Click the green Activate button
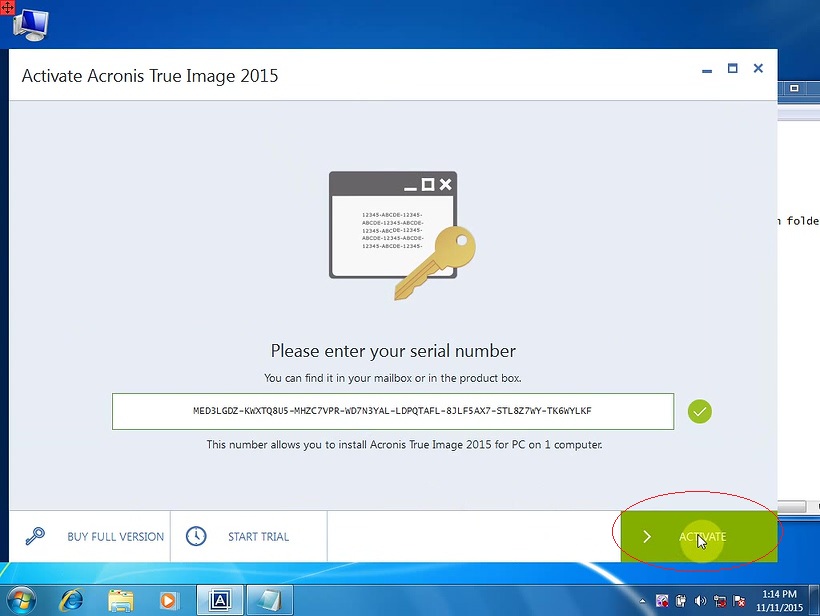Screen dimensions: 820x616 tap(699, 537)
